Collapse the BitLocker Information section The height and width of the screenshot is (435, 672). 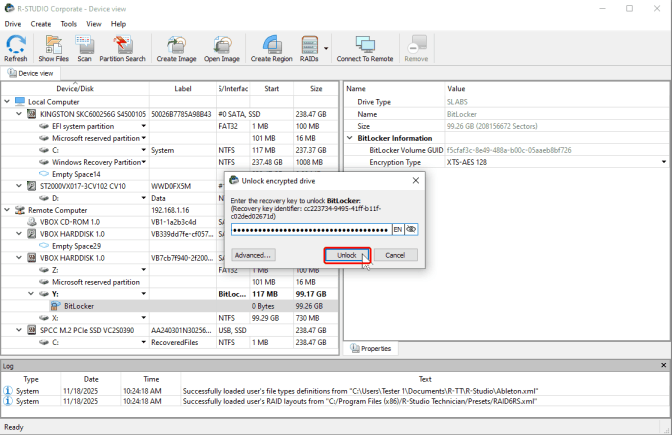(350, 138)
